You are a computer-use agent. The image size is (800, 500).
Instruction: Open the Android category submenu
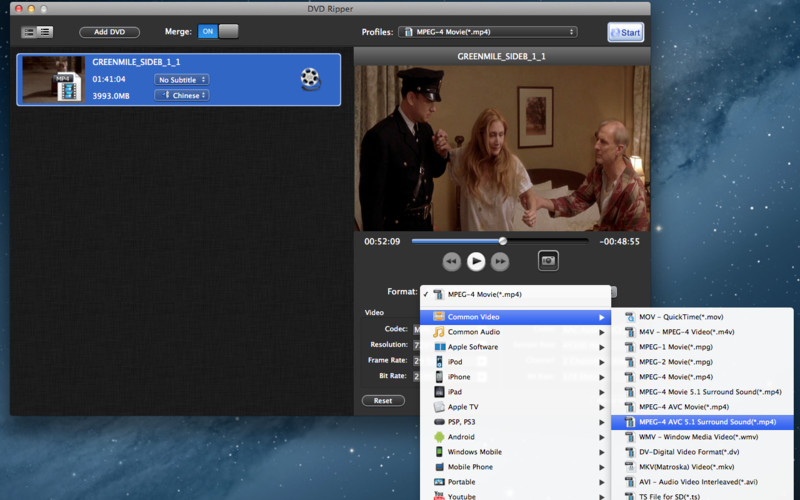click(515, 437)
